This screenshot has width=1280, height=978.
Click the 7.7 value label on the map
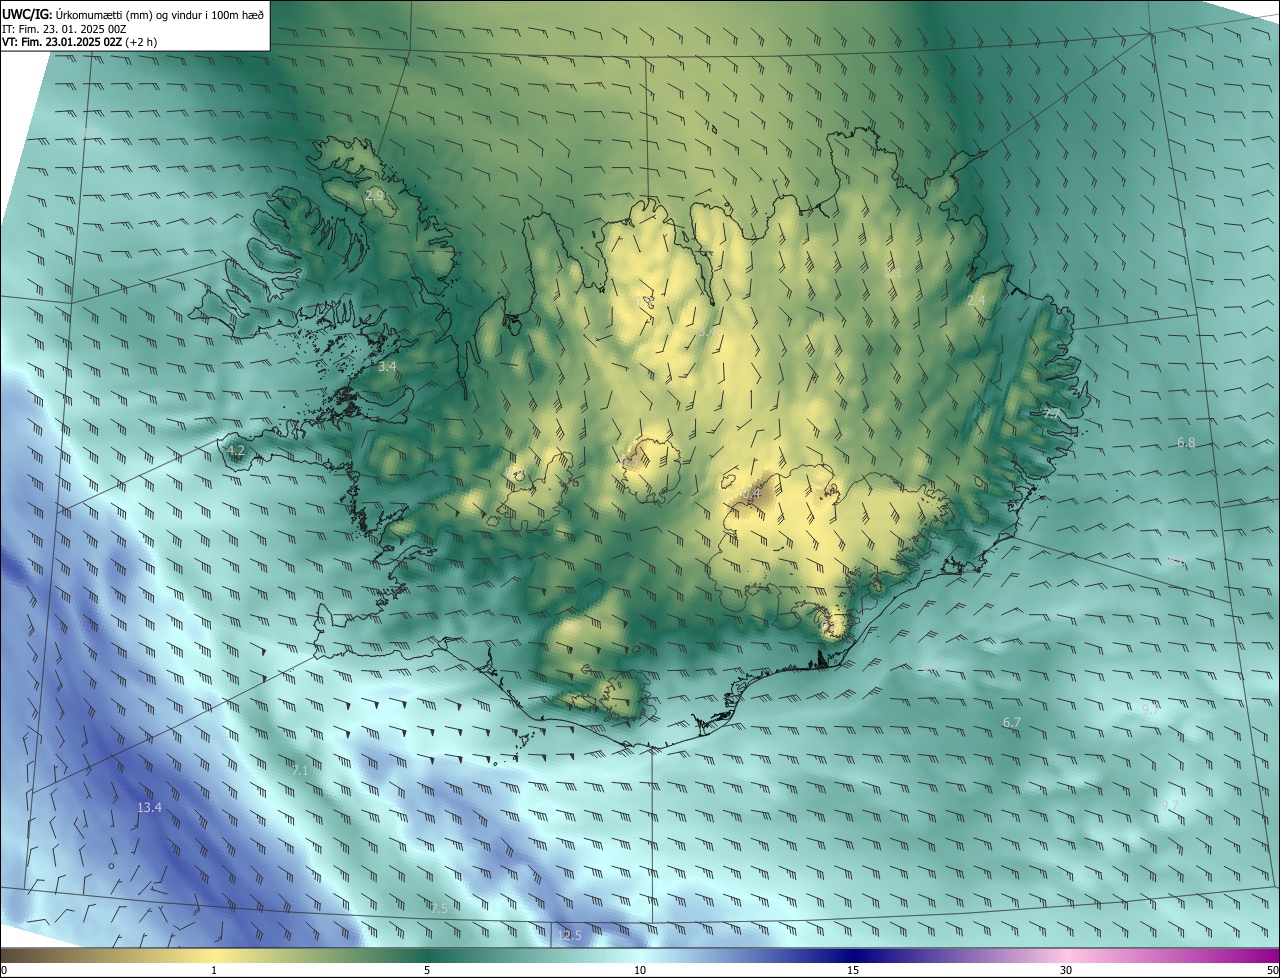(1052, 413)
